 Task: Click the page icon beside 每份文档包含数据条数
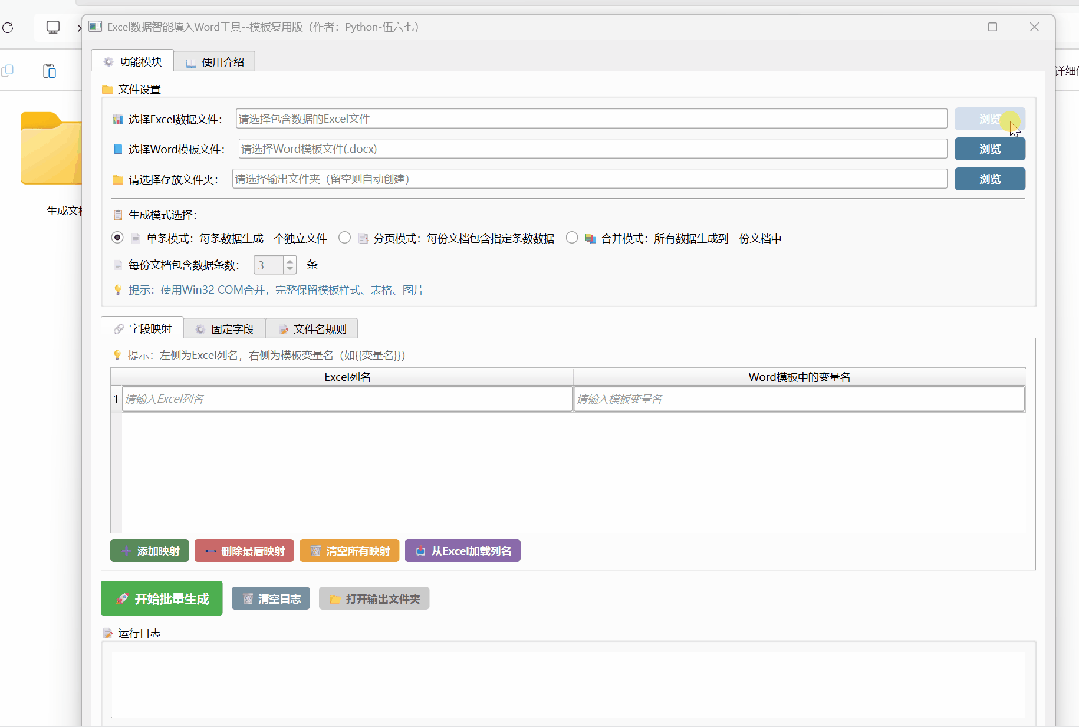118,264
